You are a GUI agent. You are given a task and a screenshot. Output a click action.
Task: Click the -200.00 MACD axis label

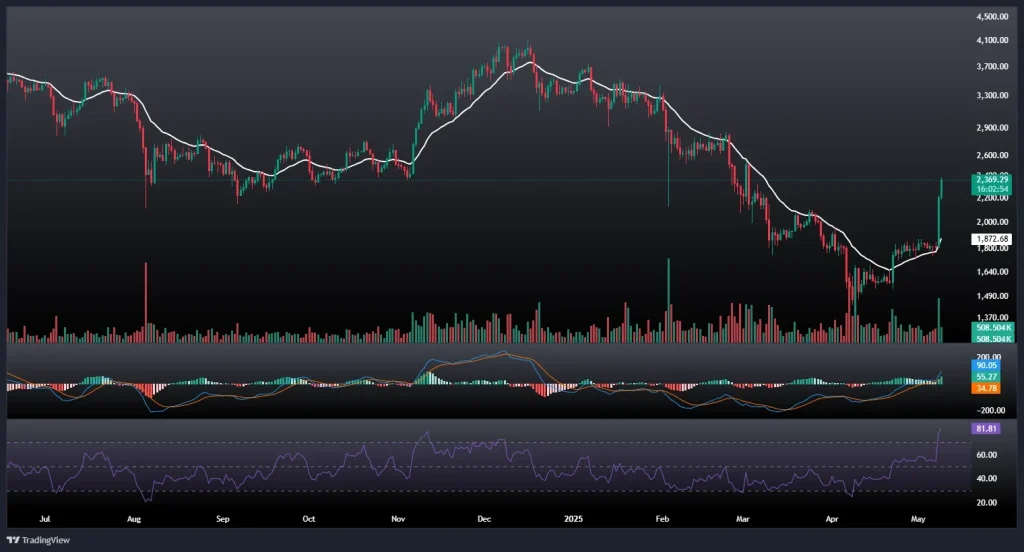tap(990, 410)
